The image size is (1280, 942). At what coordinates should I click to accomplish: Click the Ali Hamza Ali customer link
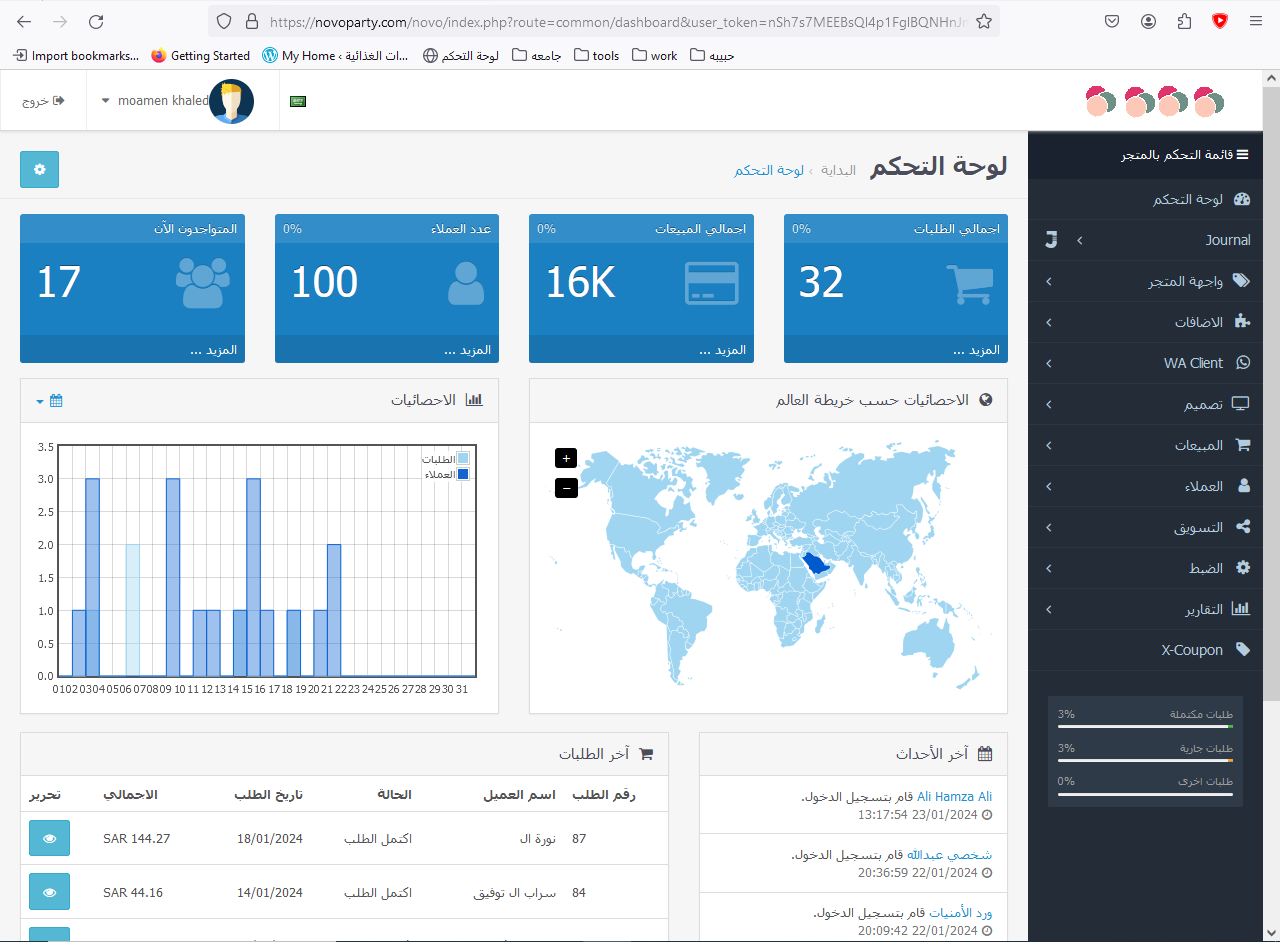pyautogui.click(x=955, y=797)
